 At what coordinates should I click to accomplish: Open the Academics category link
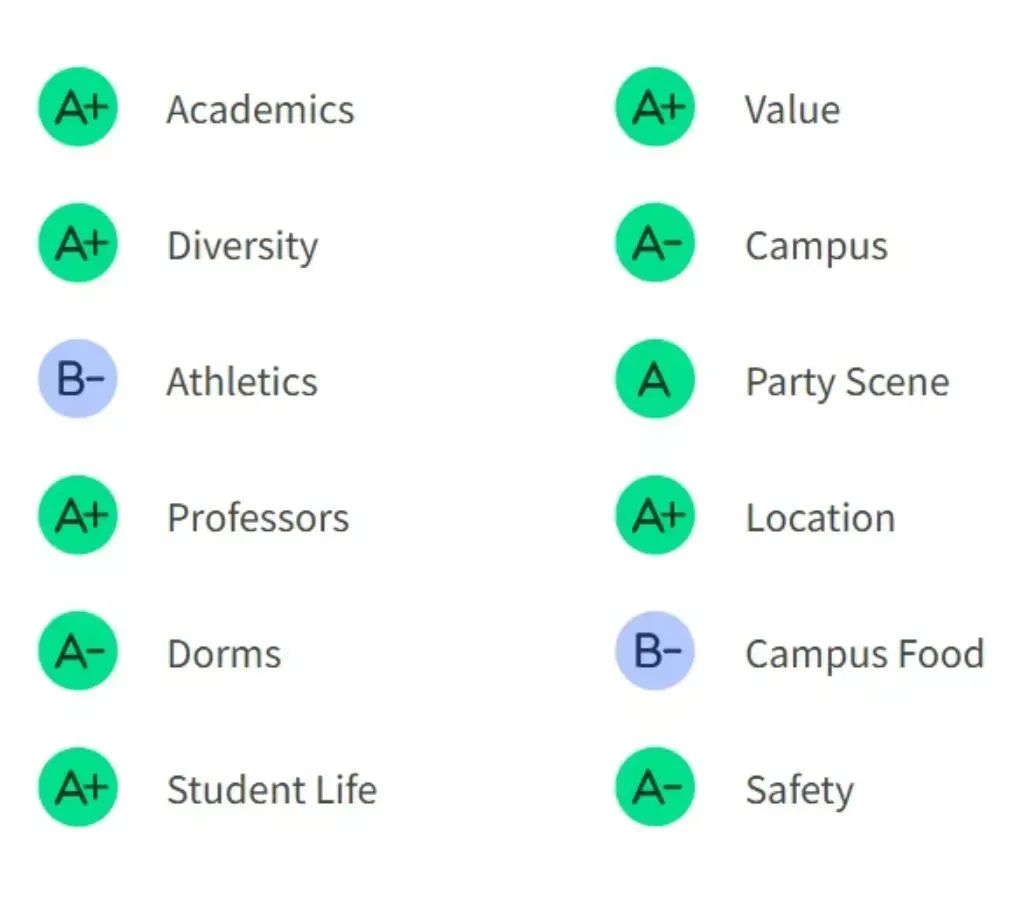261,109
